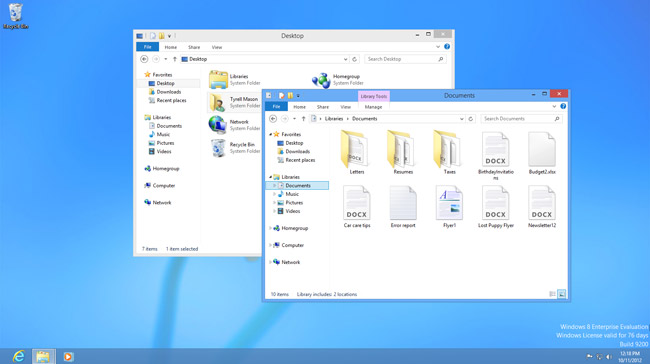Select Recent places in Documents Favorites

click(x=296, y=160)
